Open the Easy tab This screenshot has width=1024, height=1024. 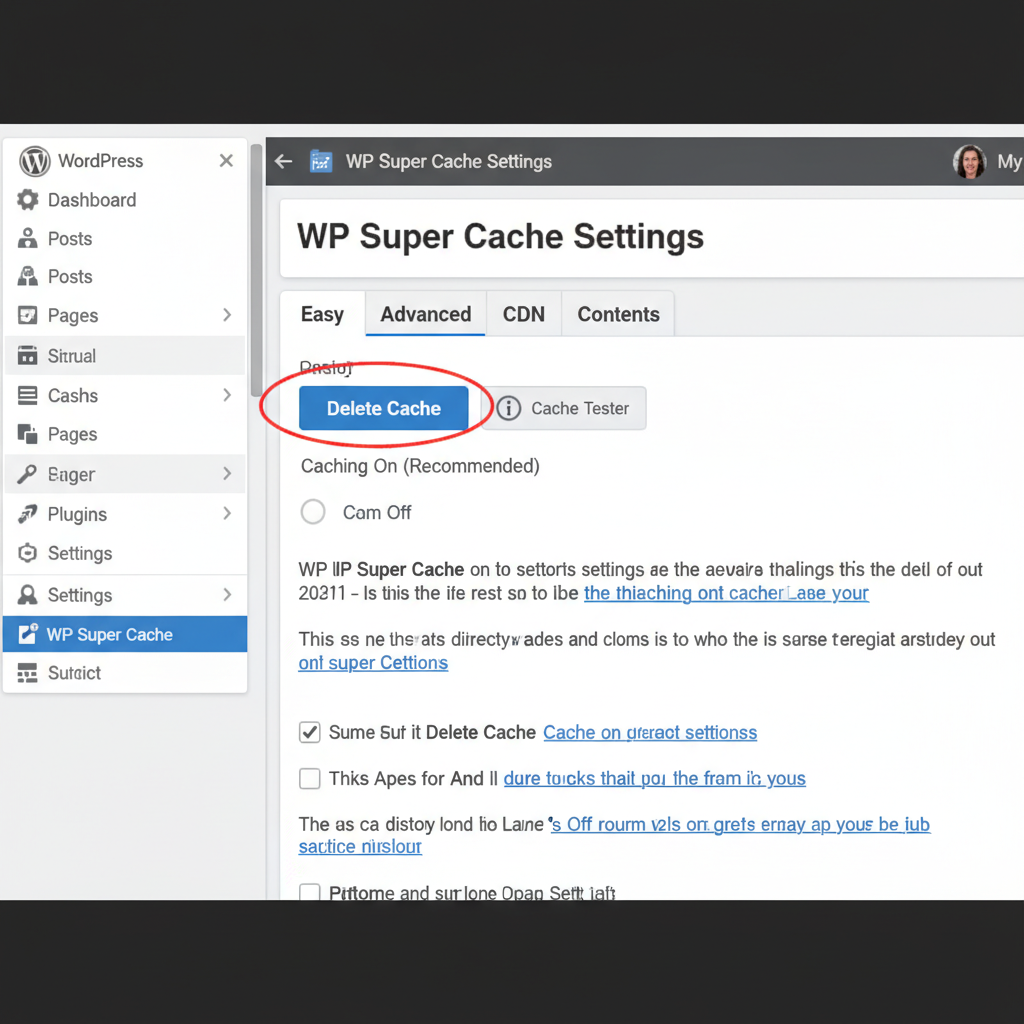click(x=322, y=313)
